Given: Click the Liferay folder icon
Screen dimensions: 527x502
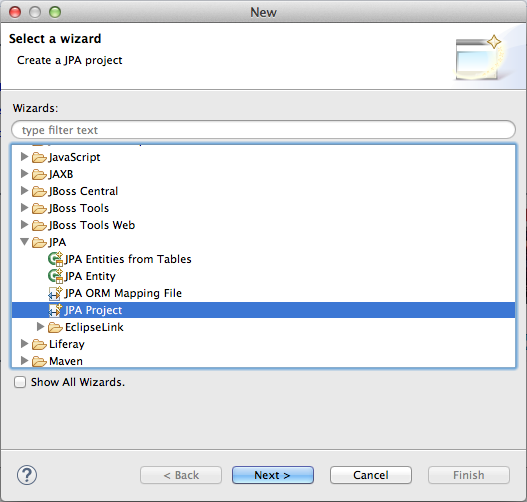Looking at the screenshot, I should pyautogui.click(x=39, y=344).
